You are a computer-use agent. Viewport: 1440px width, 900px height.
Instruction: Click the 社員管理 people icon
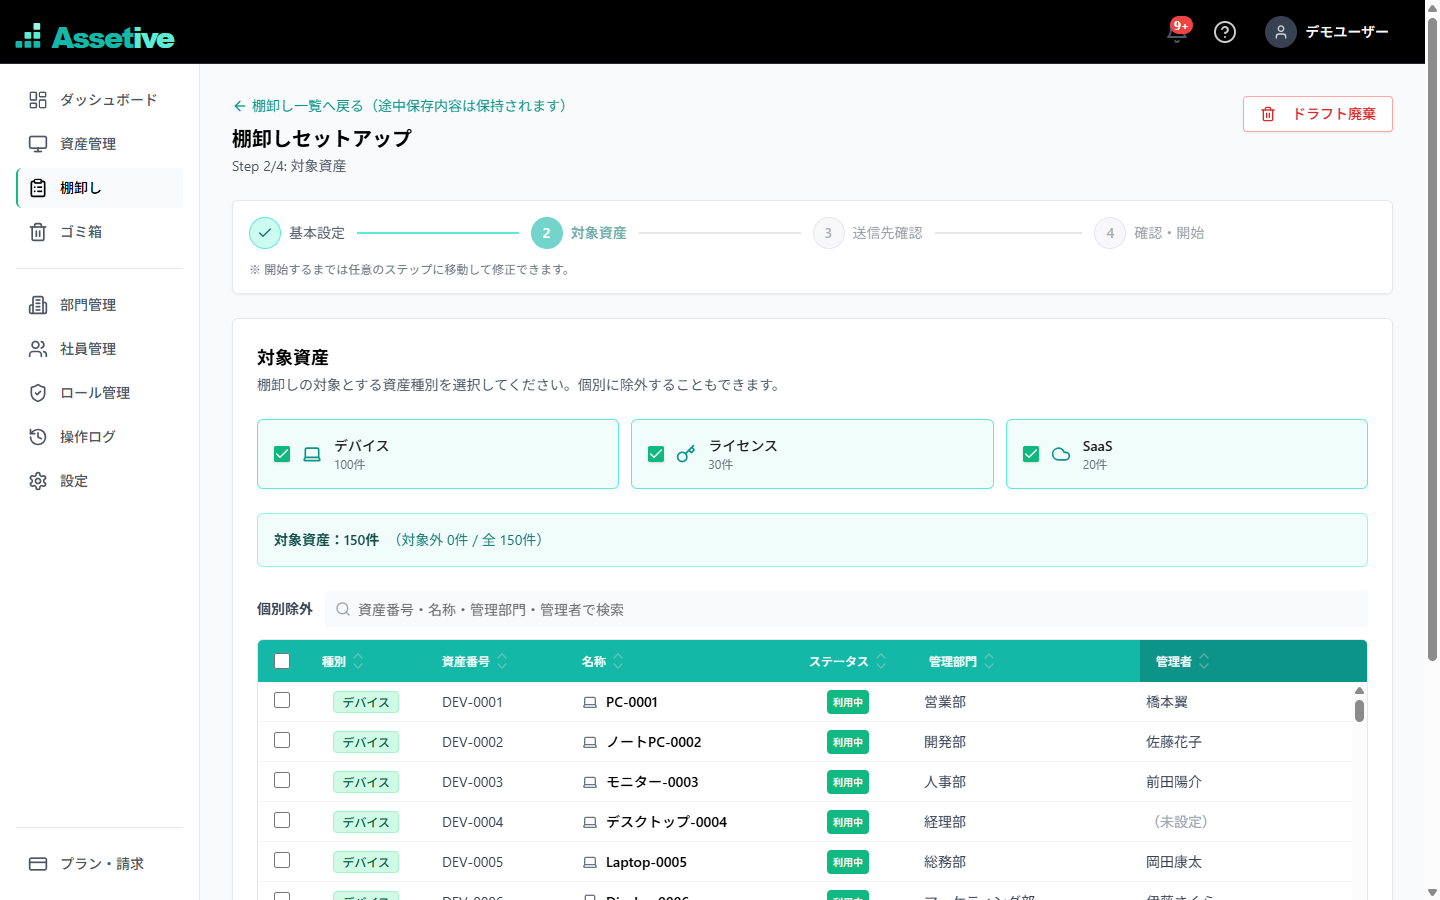38,349
